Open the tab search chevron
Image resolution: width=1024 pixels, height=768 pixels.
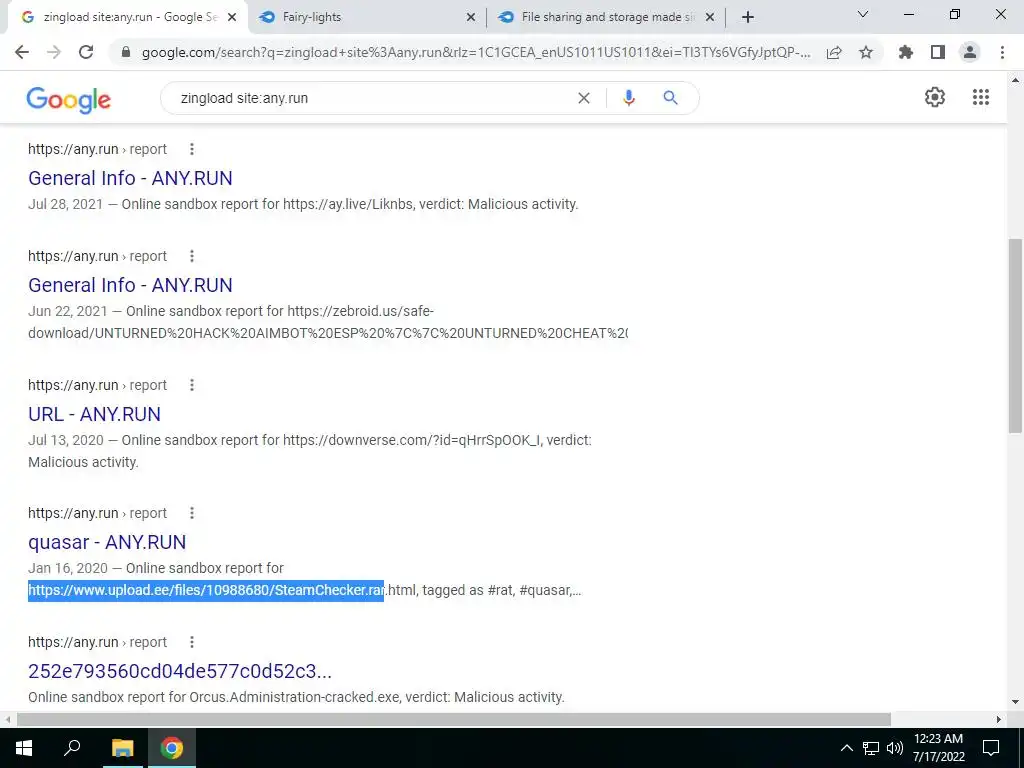click(863, 14)
